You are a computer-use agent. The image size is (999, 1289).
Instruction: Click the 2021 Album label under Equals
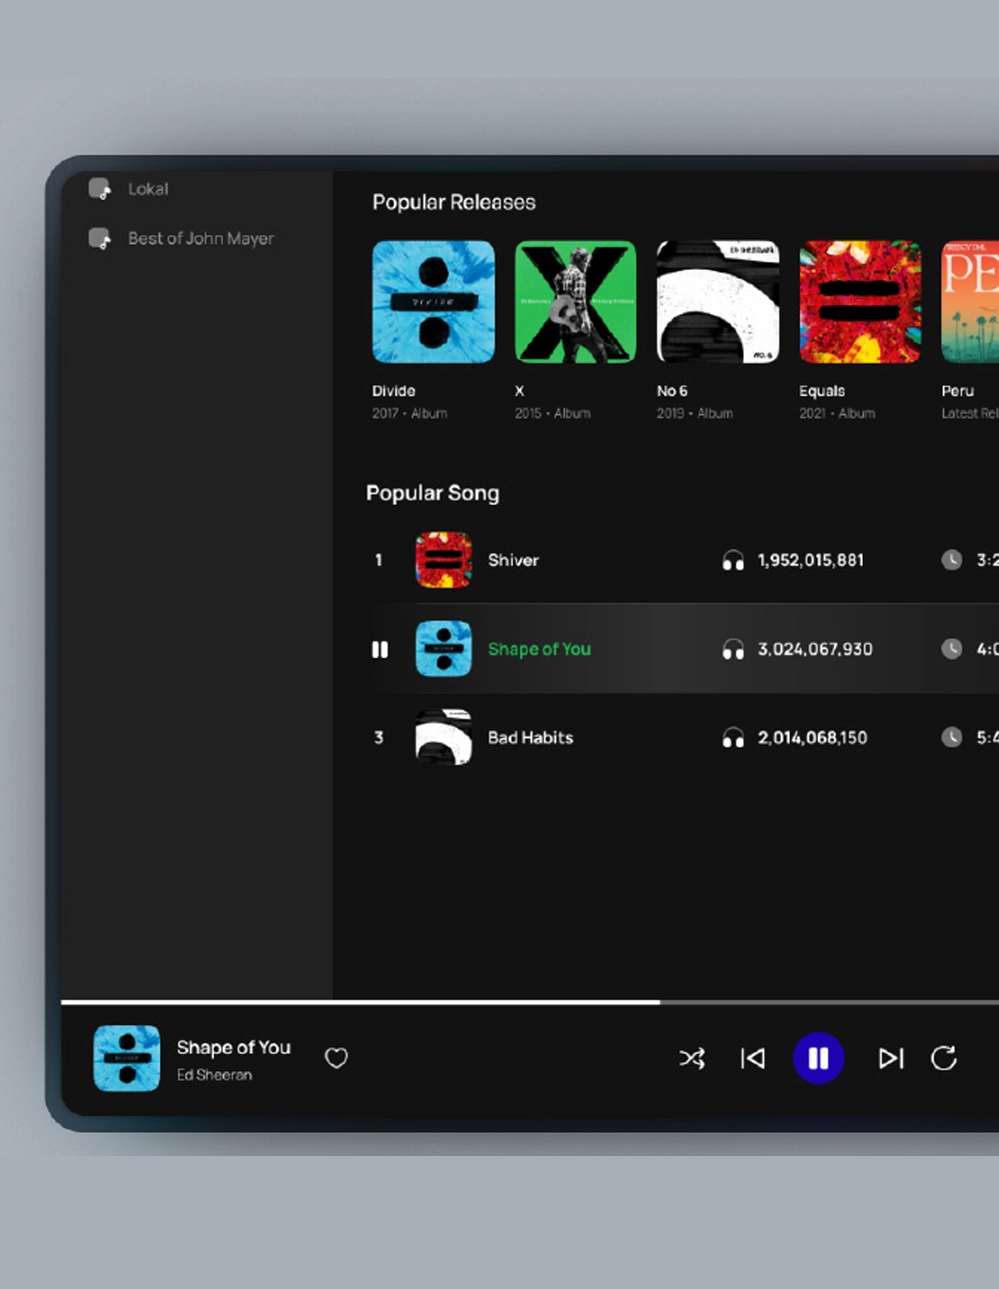[837, 413]
